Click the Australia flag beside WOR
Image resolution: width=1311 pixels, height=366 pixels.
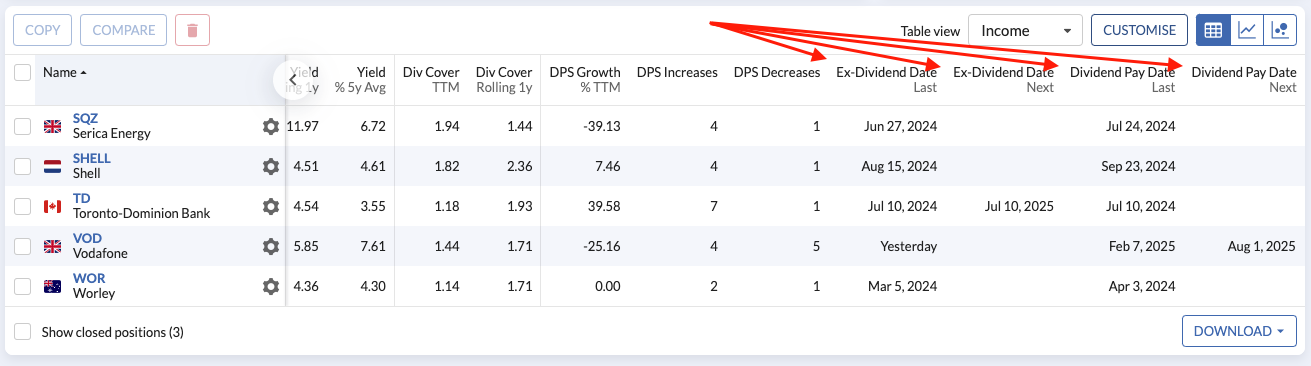point(52,287)
